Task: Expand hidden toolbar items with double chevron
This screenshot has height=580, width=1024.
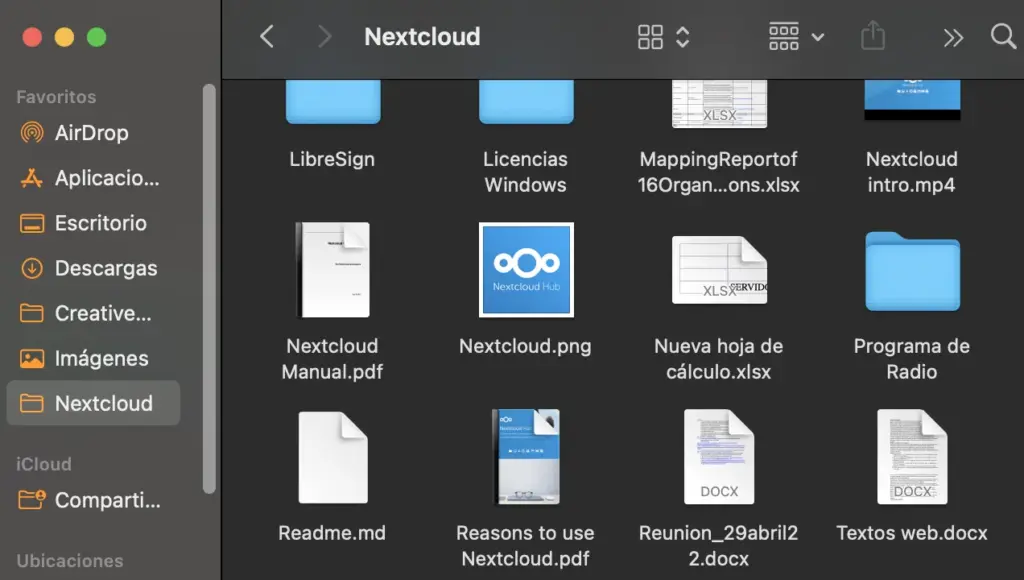Action: [953, 37]
